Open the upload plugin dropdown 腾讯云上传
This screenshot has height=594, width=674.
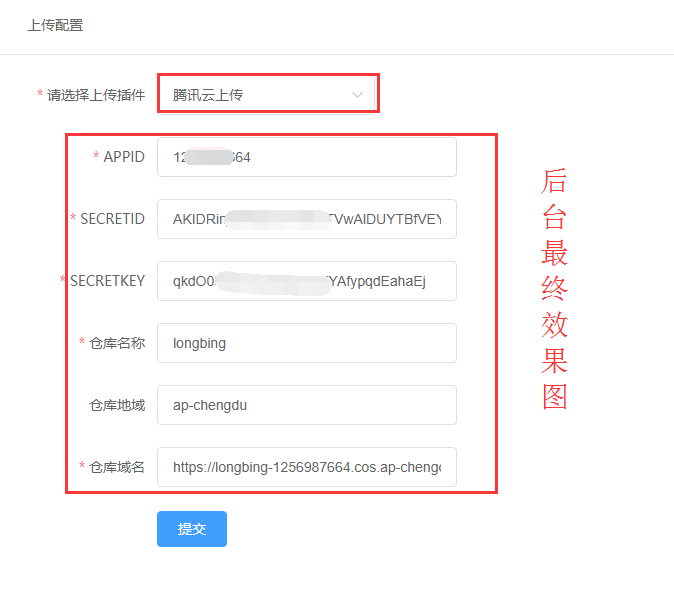point(267,95)
